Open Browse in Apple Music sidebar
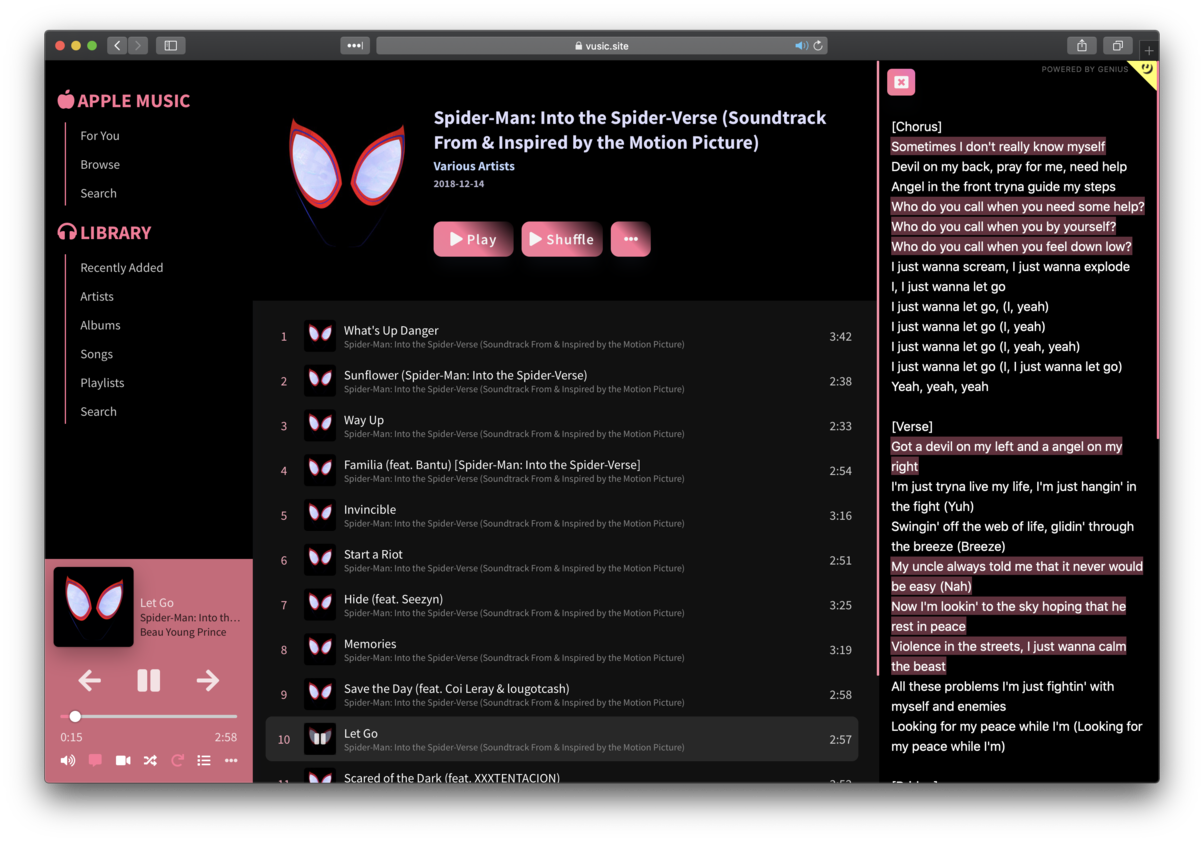 (100, 165)
